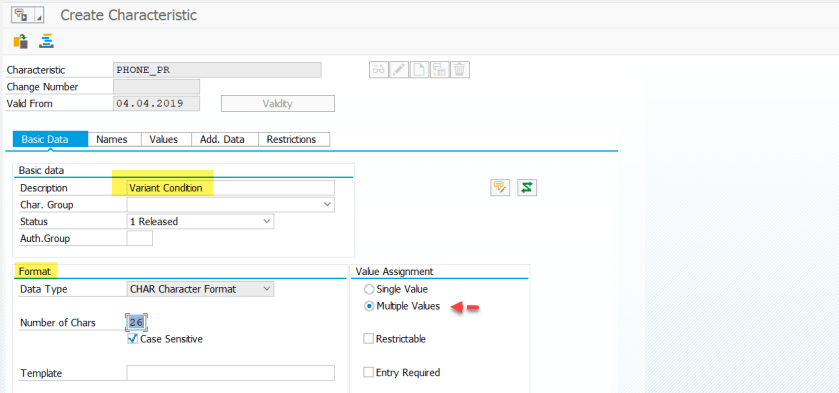Click the green crossed arrows icon

click(527, 187)
